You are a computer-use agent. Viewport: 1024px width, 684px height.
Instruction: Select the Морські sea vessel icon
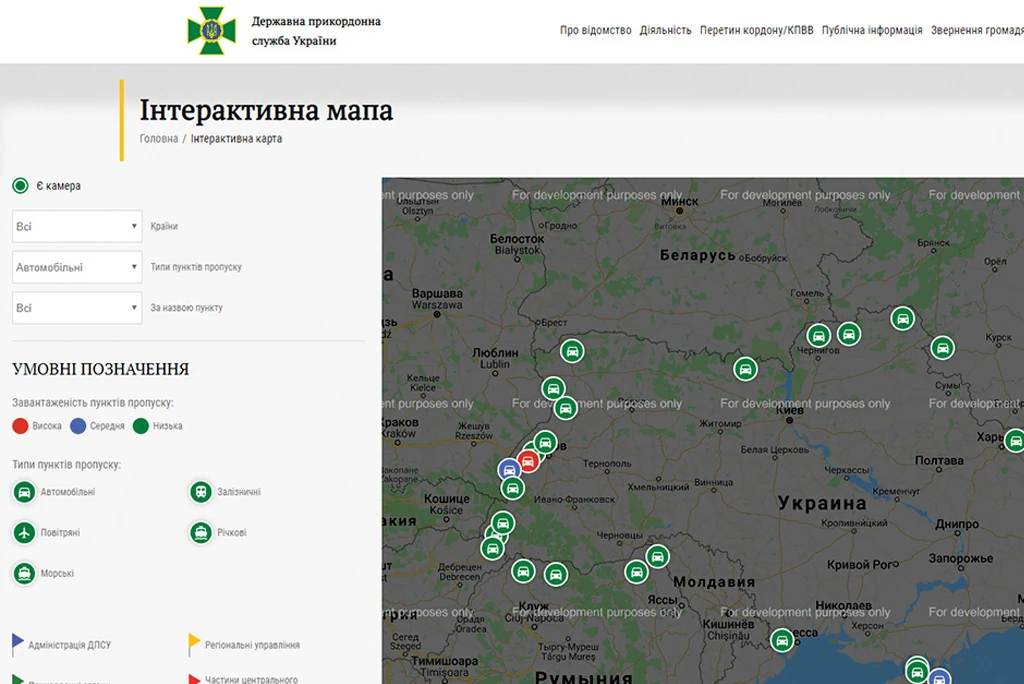tap(22, 573)
